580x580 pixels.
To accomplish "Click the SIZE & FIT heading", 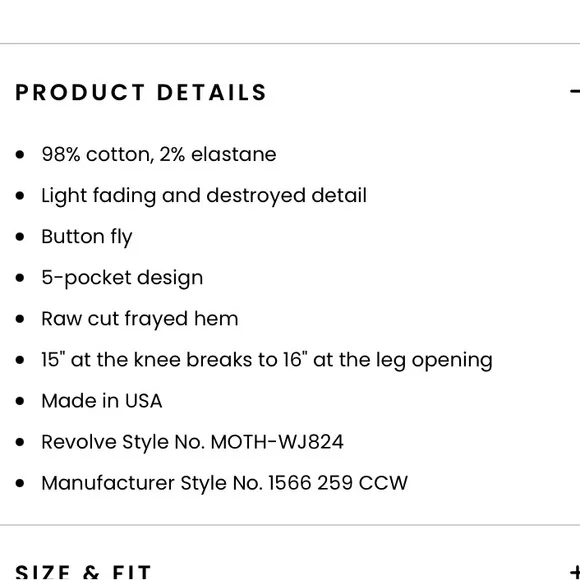I will (83, 572).
